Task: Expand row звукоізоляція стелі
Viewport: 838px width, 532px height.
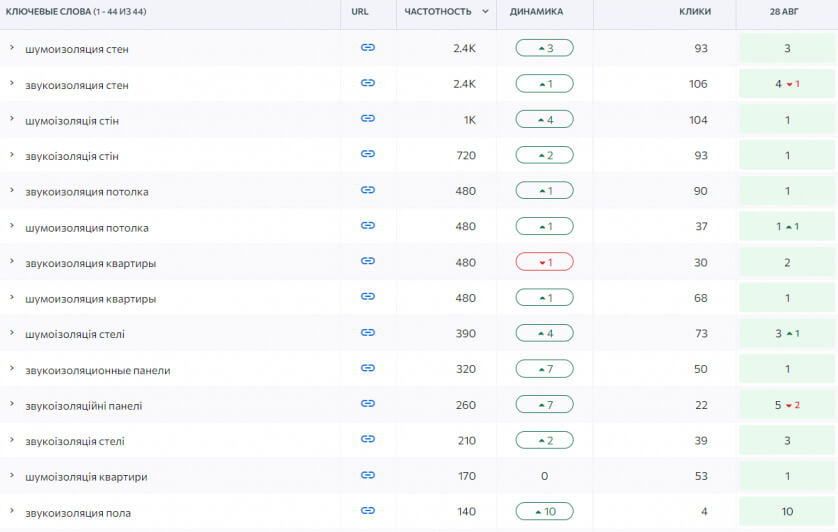Action: tap(11, 440)
